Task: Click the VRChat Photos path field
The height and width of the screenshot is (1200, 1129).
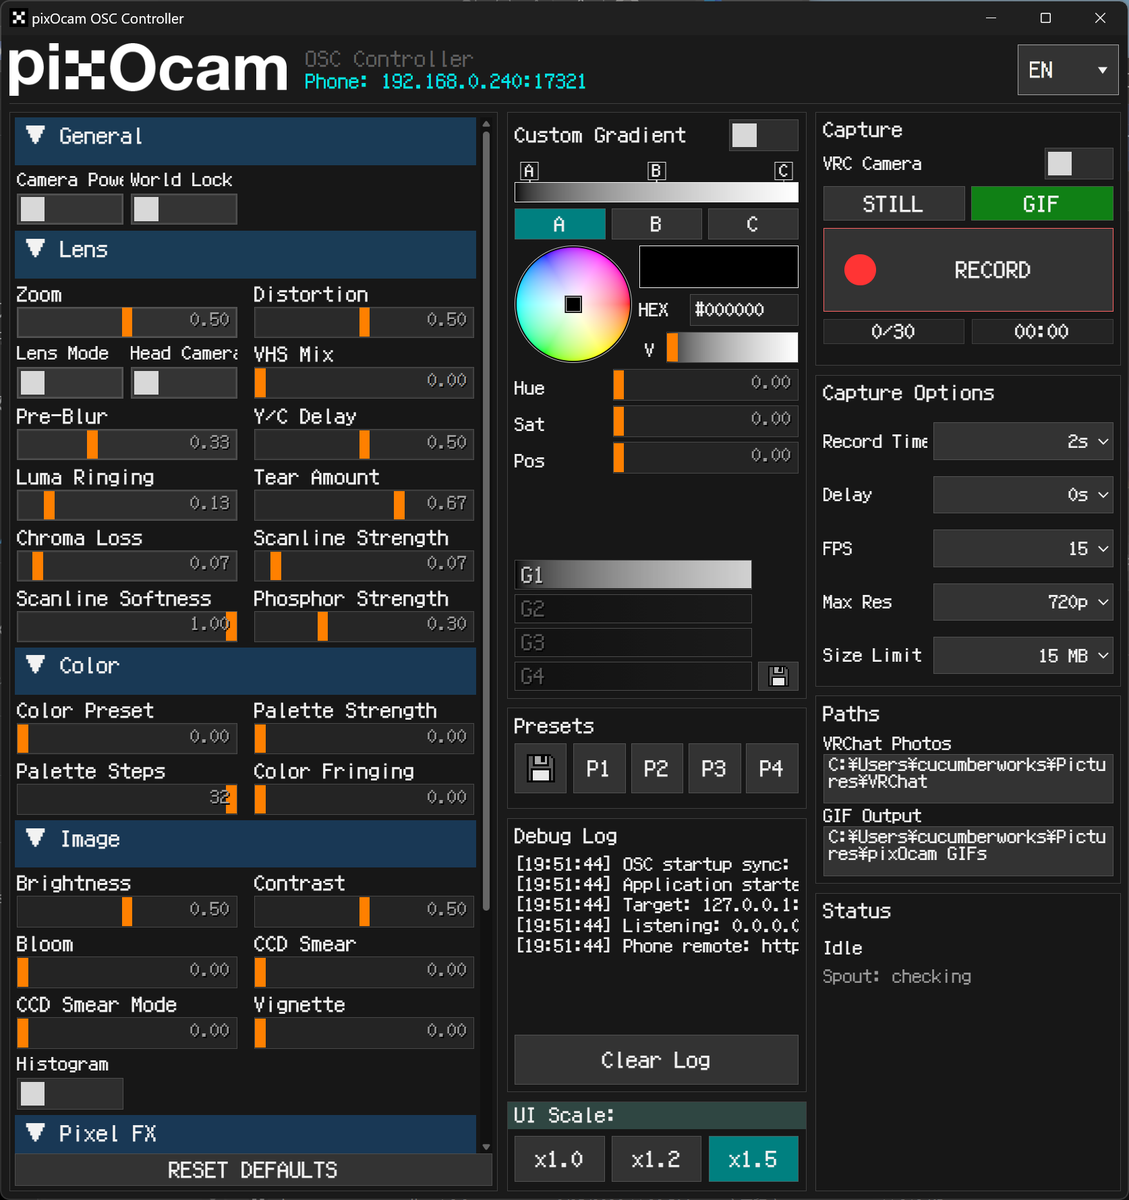Action: 968,778
